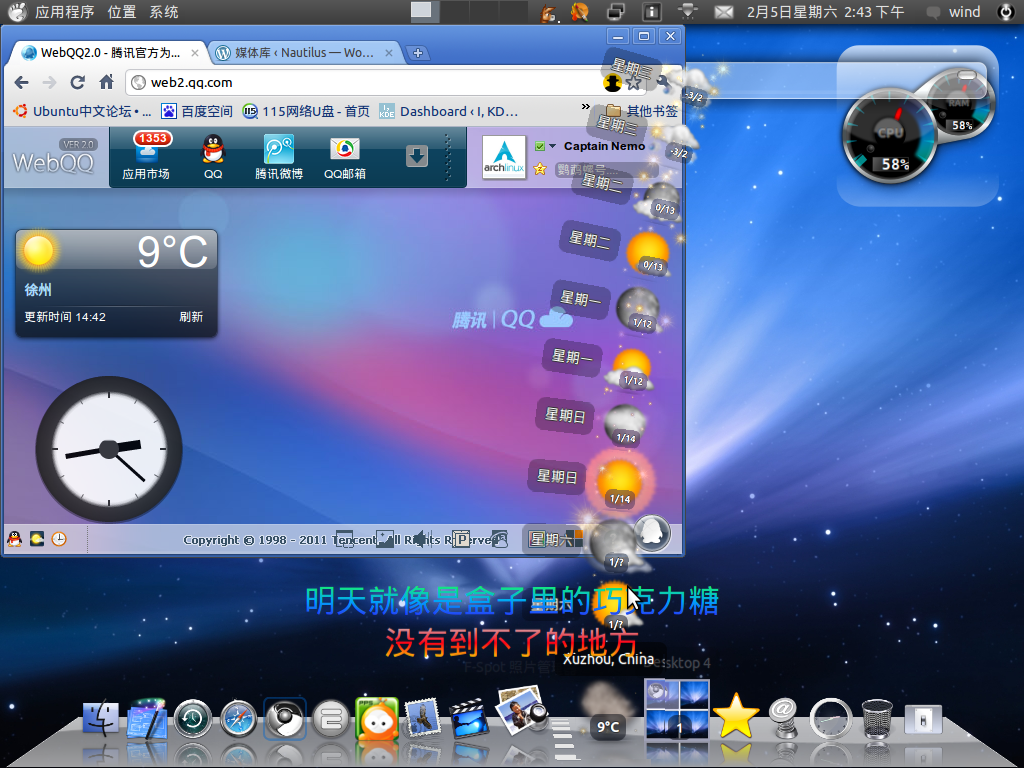Switch to the WebQQ2.0 browser tab

click(108, 53)
